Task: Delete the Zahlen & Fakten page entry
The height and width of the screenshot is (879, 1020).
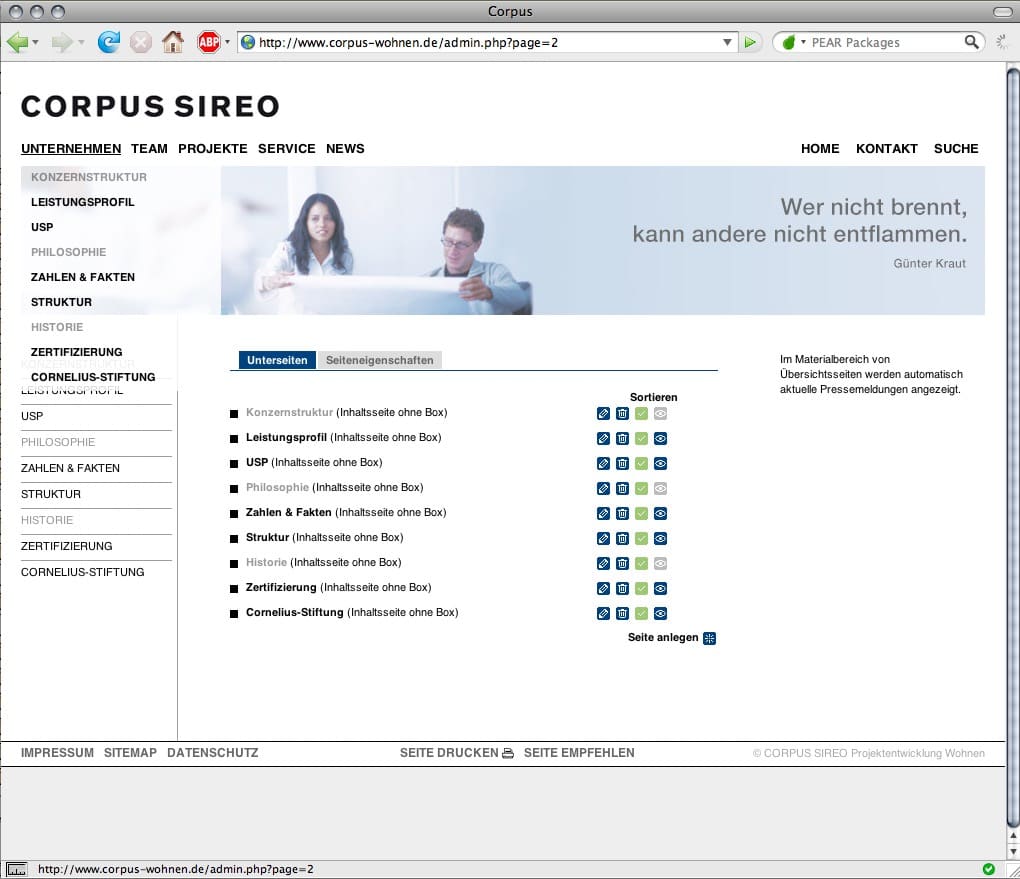Action: [623, 514]
